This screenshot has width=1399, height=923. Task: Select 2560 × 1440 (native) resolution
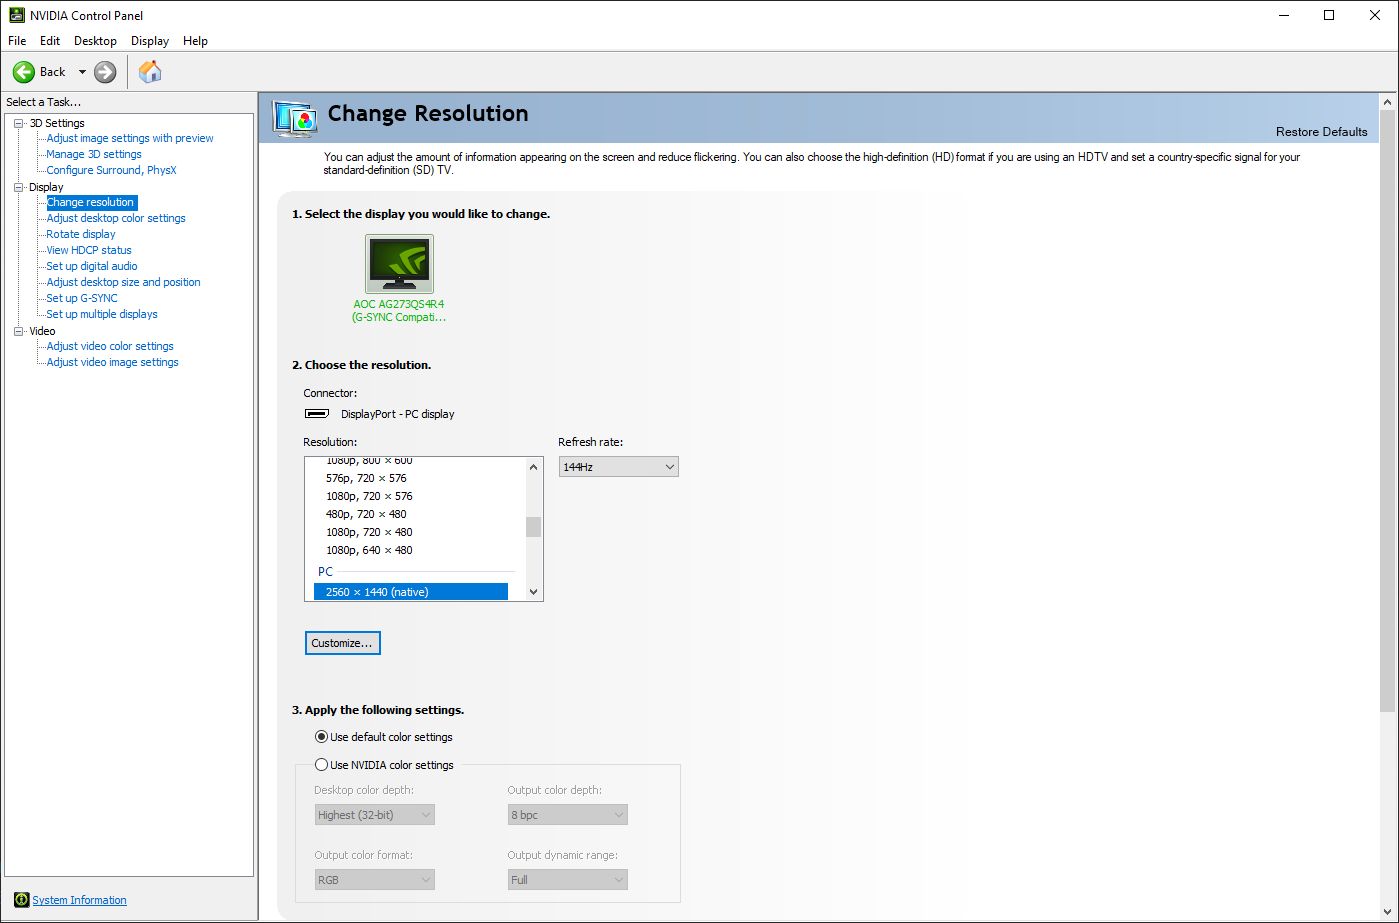(410, 592)
